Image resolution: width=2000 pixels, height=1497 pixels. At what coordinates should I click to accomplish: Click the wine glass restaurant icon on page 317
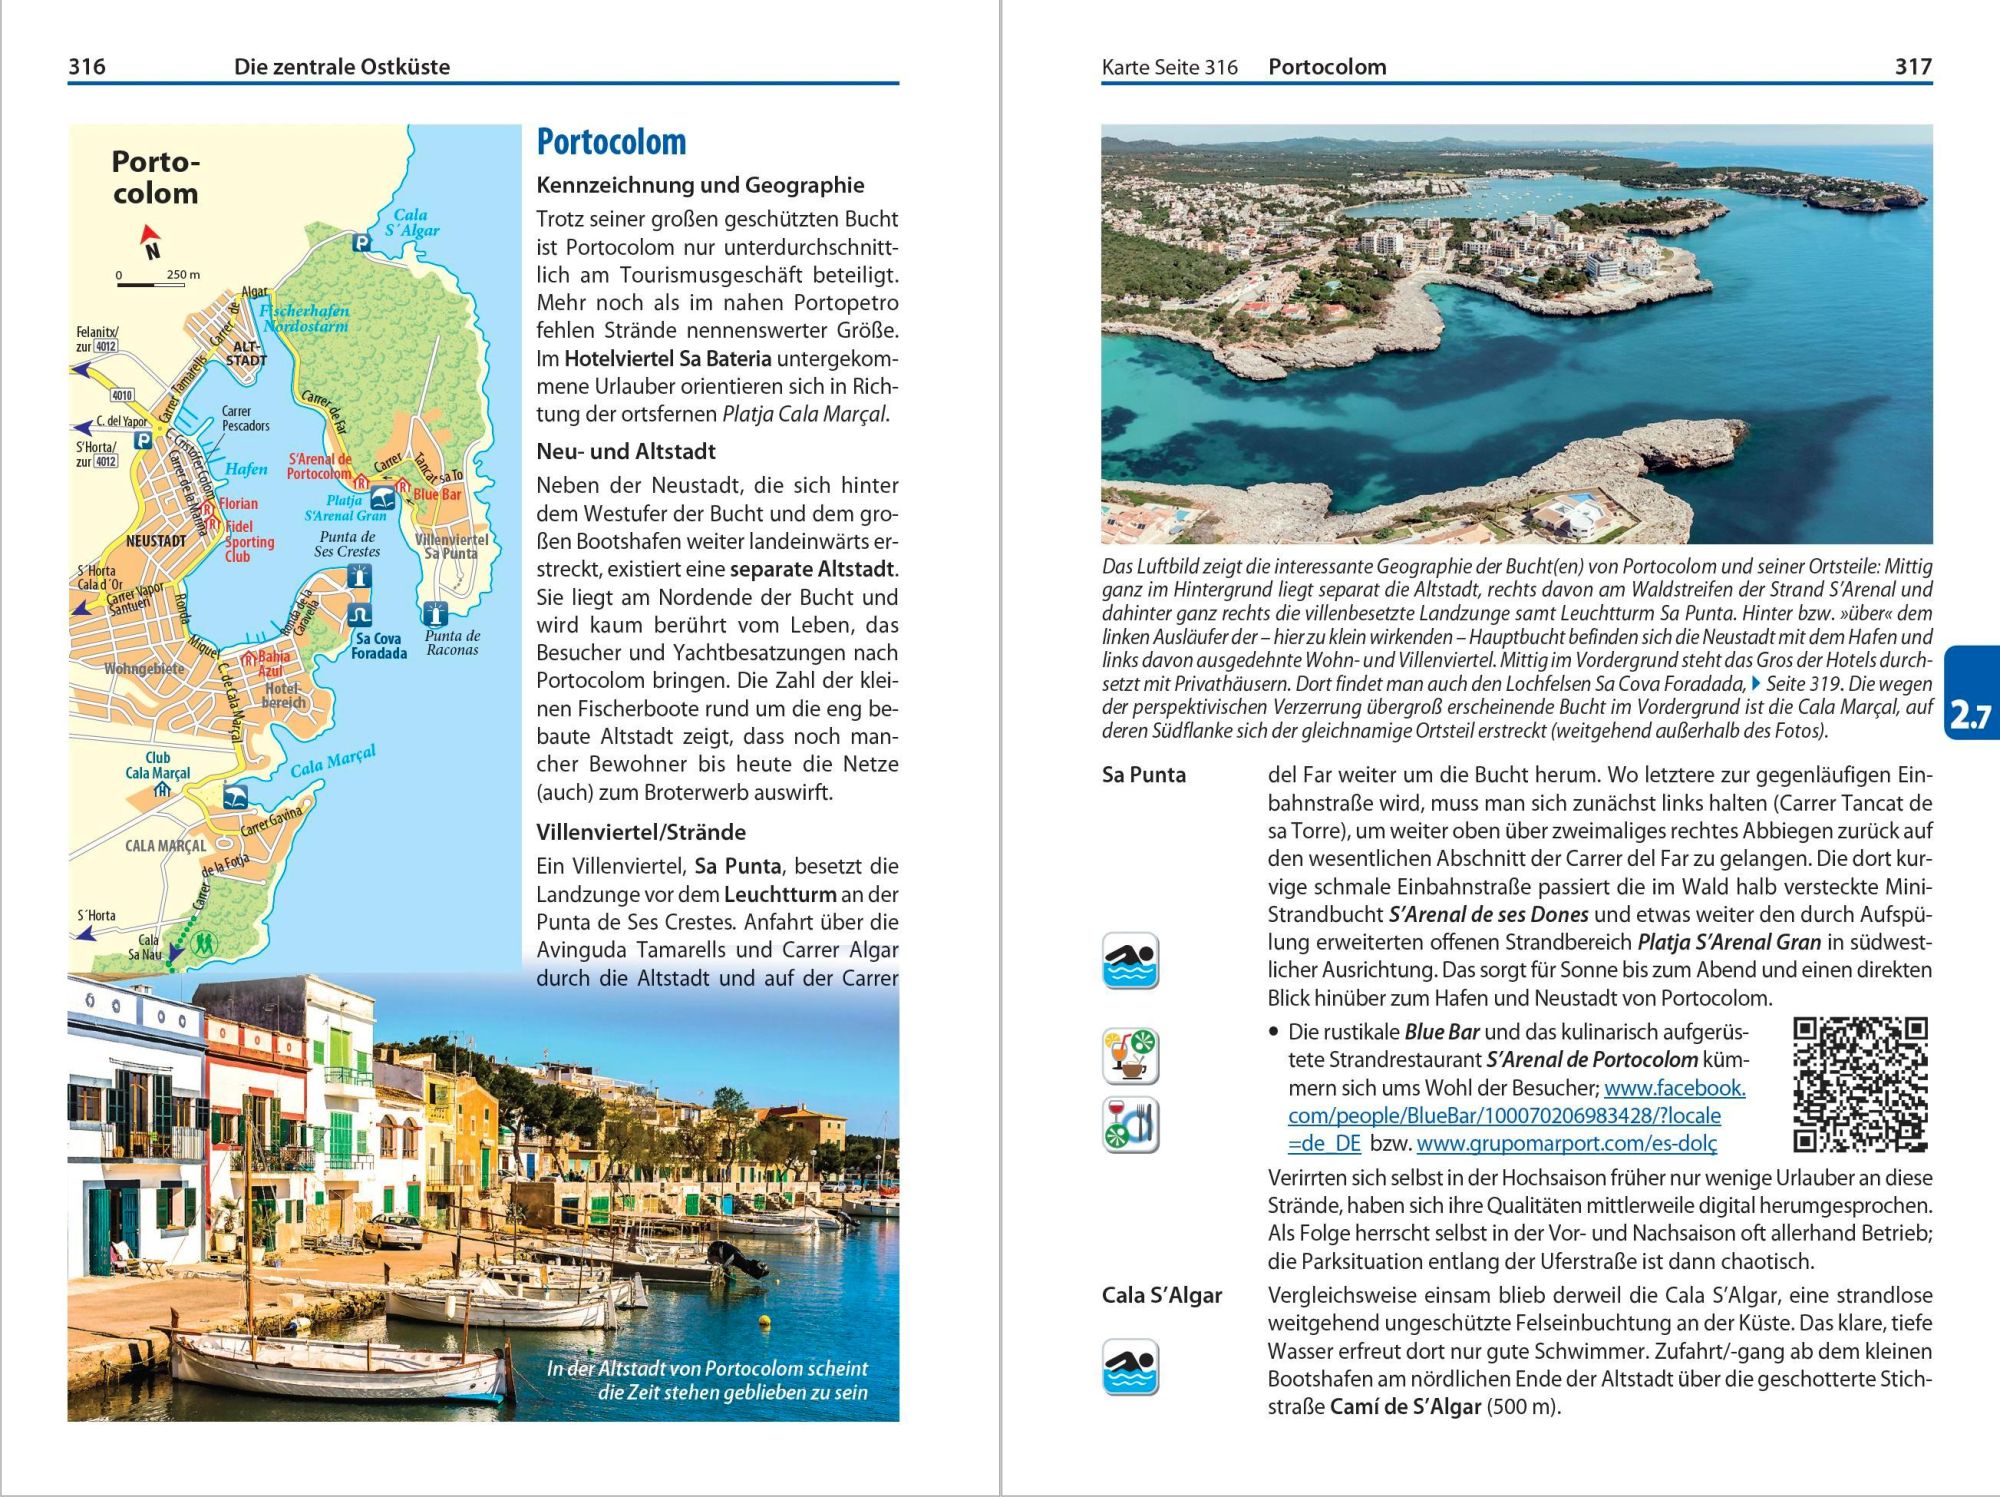pos(1130,1124)
